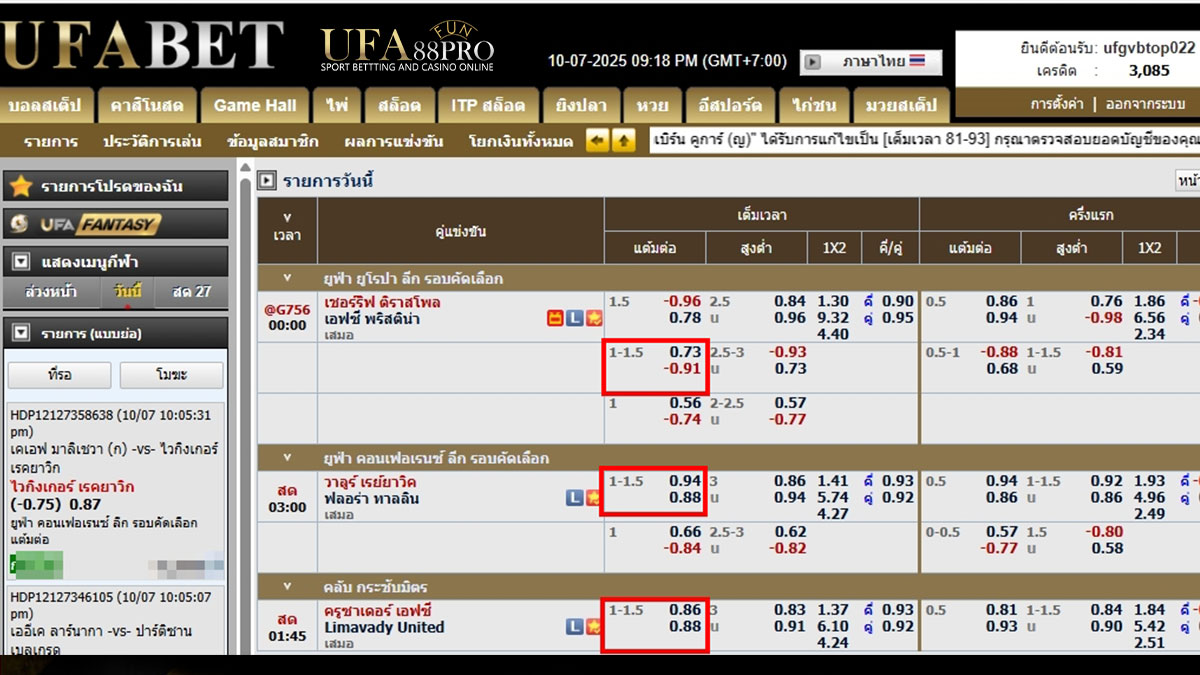Image resolution: width=1200 pixels, height=675 pixels.
Task: Select วันนี้ sports menu tab
Action: coord(127,292)
